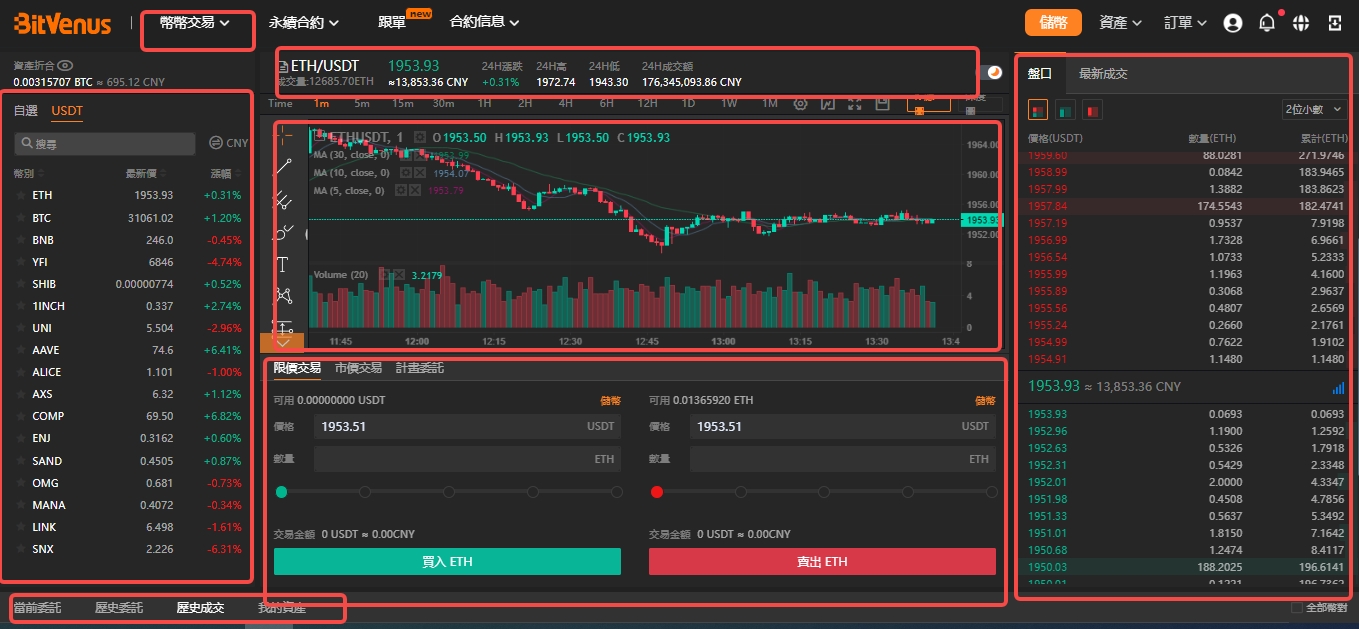
Task: Select the pitchfork drawing tool
Action: 283,200
